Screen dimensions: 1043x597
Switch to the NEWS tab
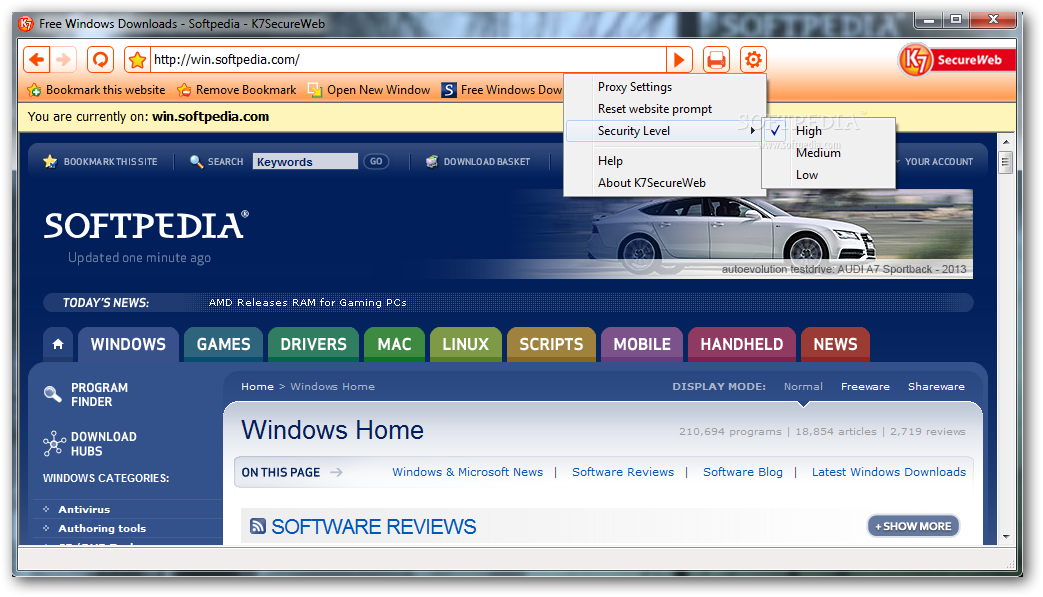(835, 344)
